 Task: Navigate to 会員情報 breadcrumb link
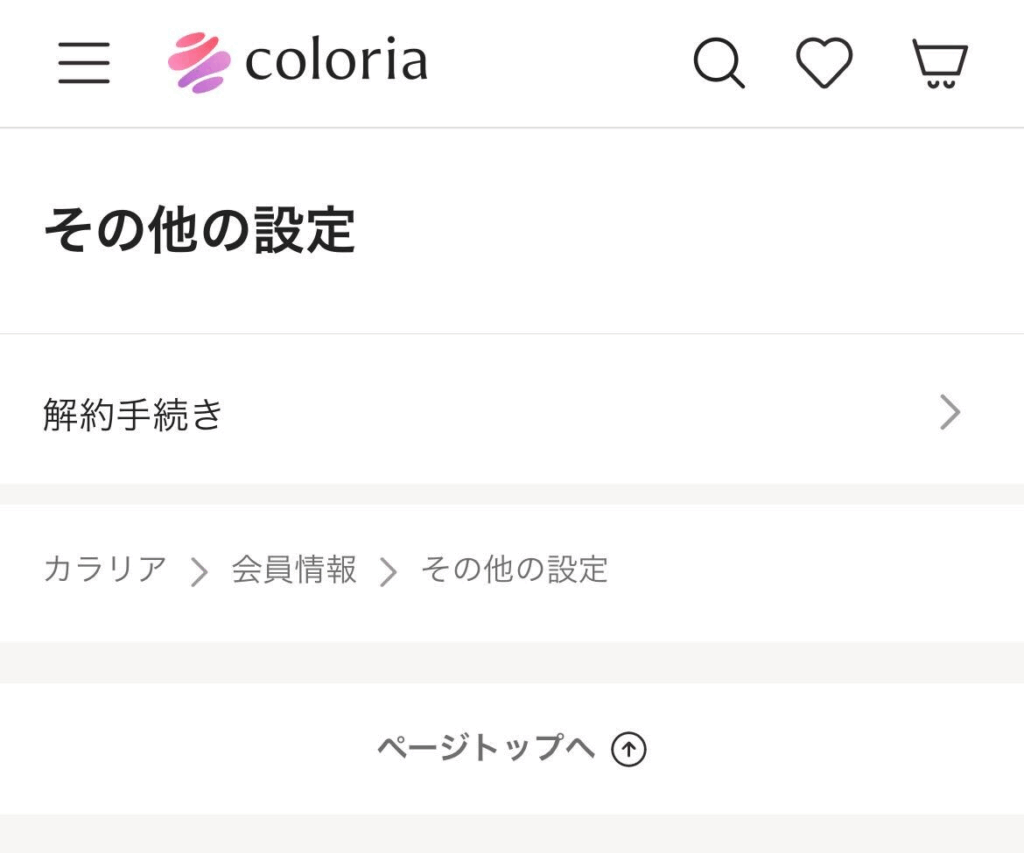click(294, 570)
